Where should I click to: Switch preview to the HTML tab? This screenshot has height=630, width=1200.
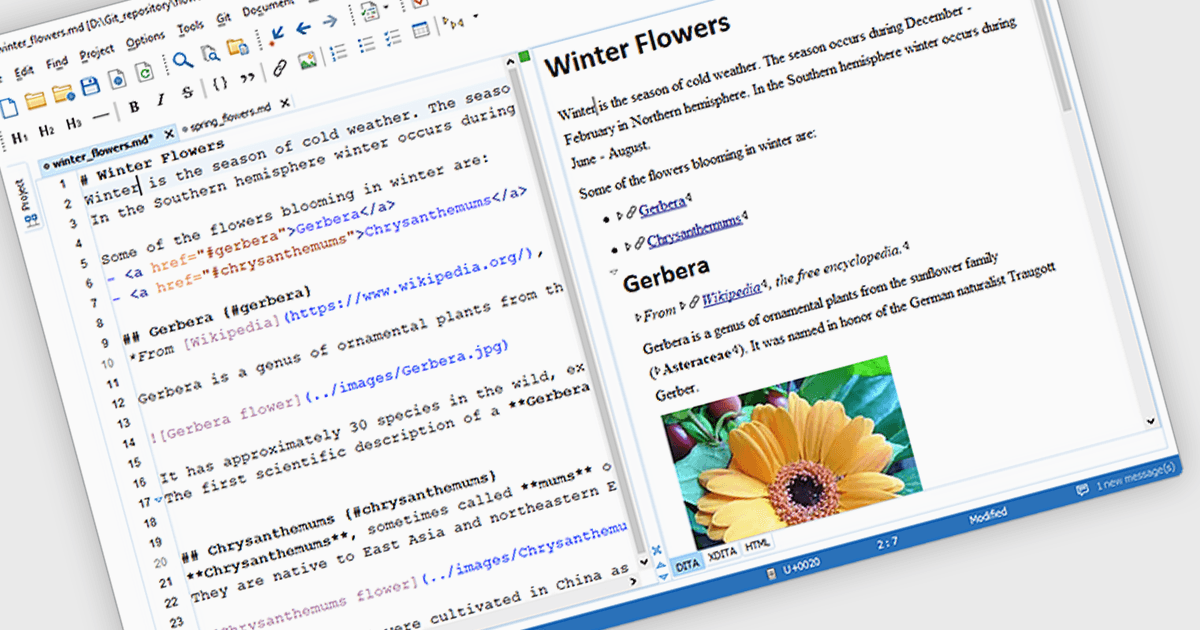click(x=757, y=545)
